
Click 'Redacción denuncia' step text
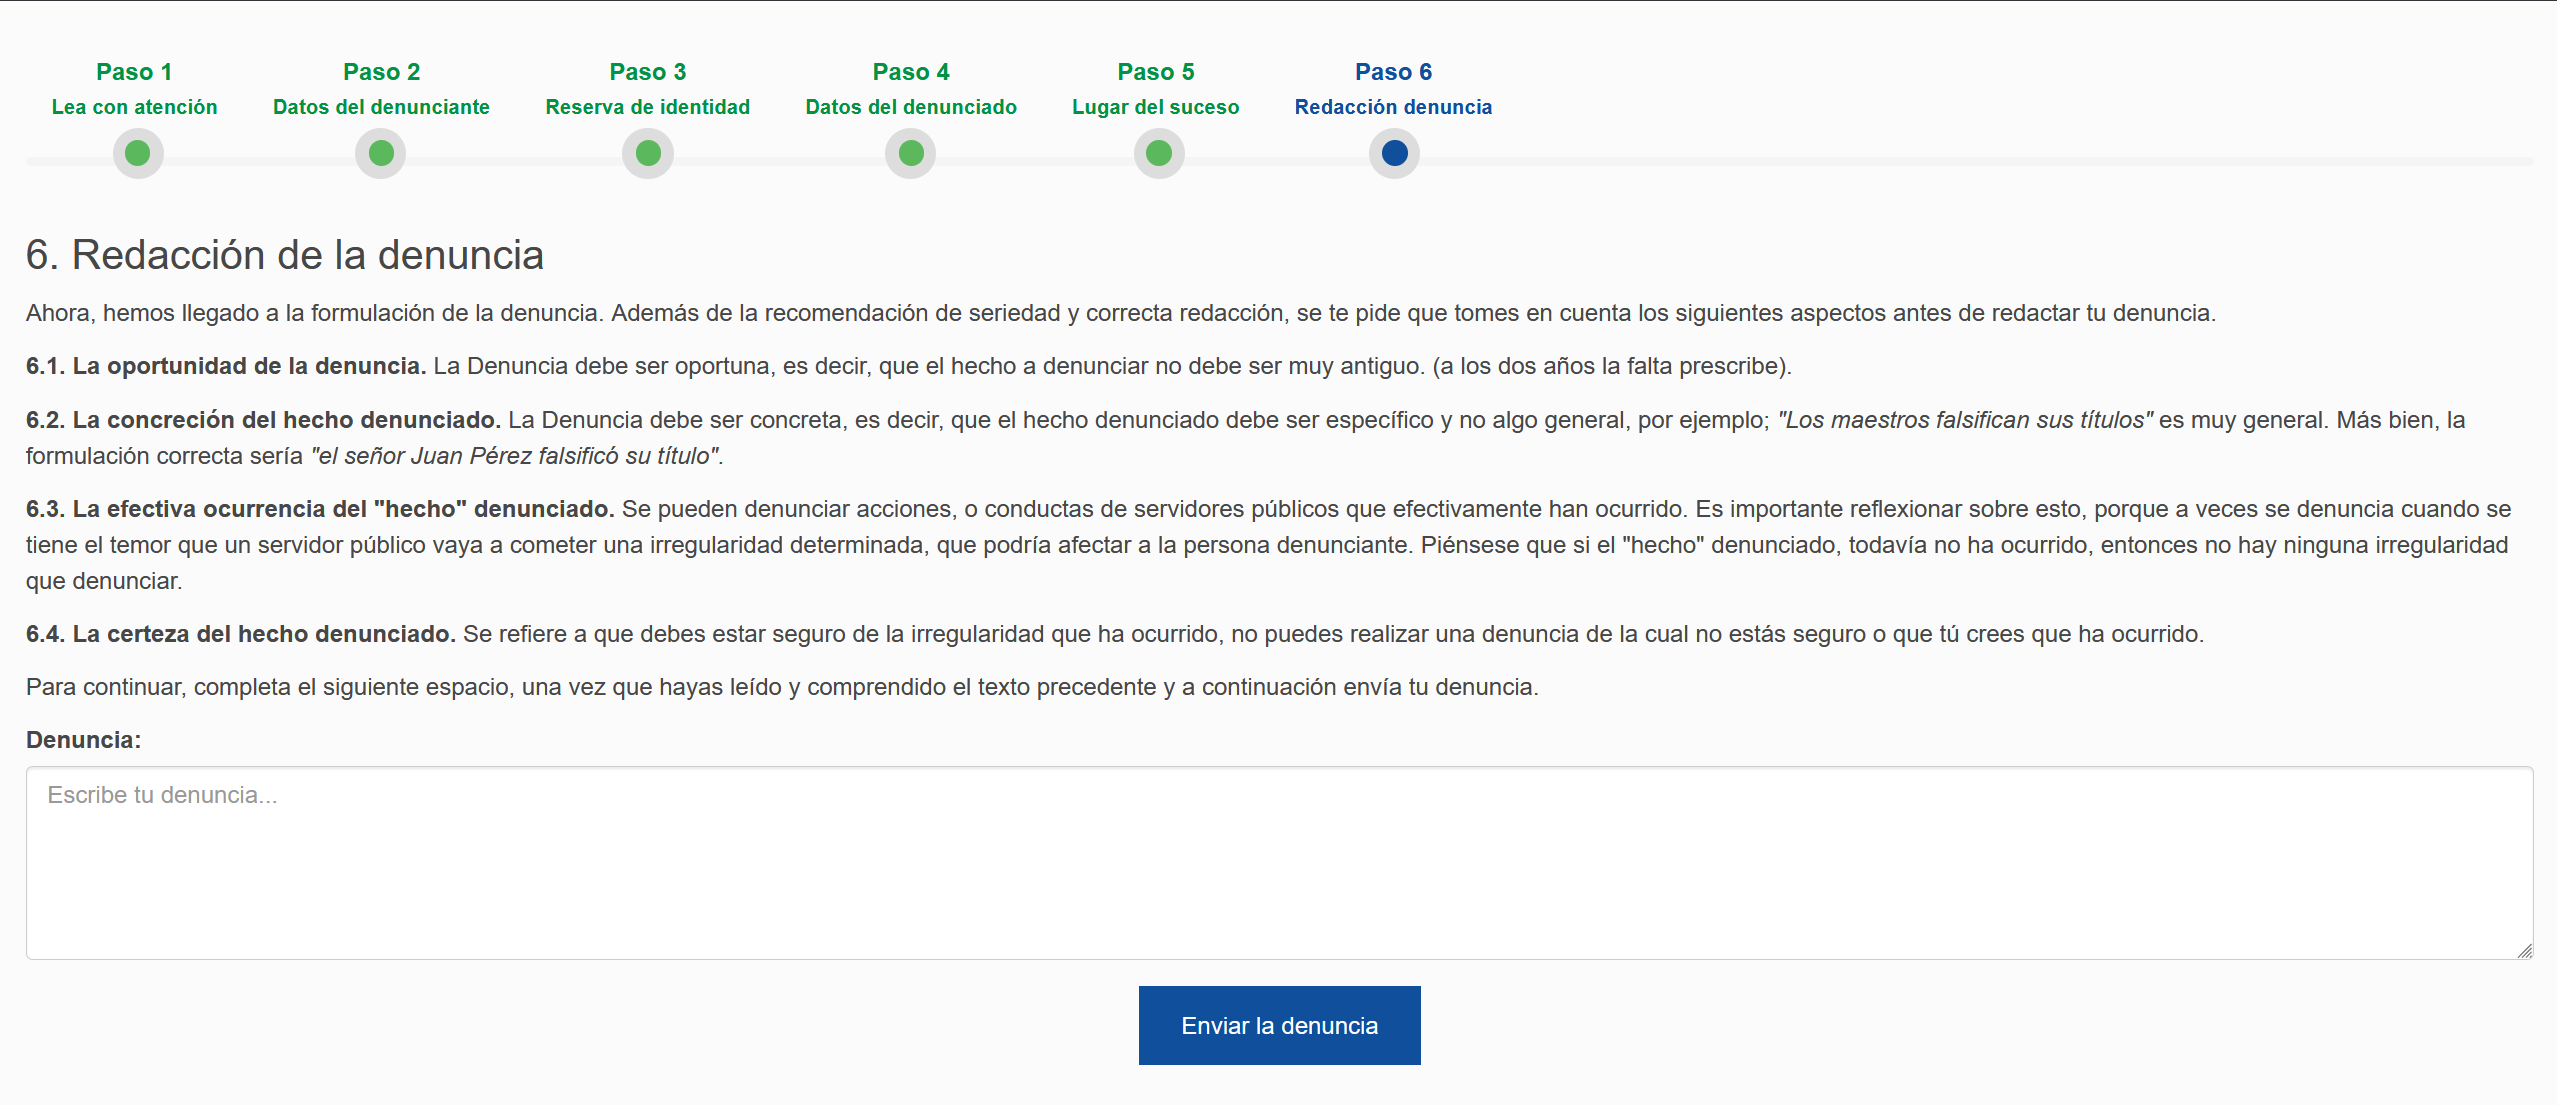coord(1393,107)
